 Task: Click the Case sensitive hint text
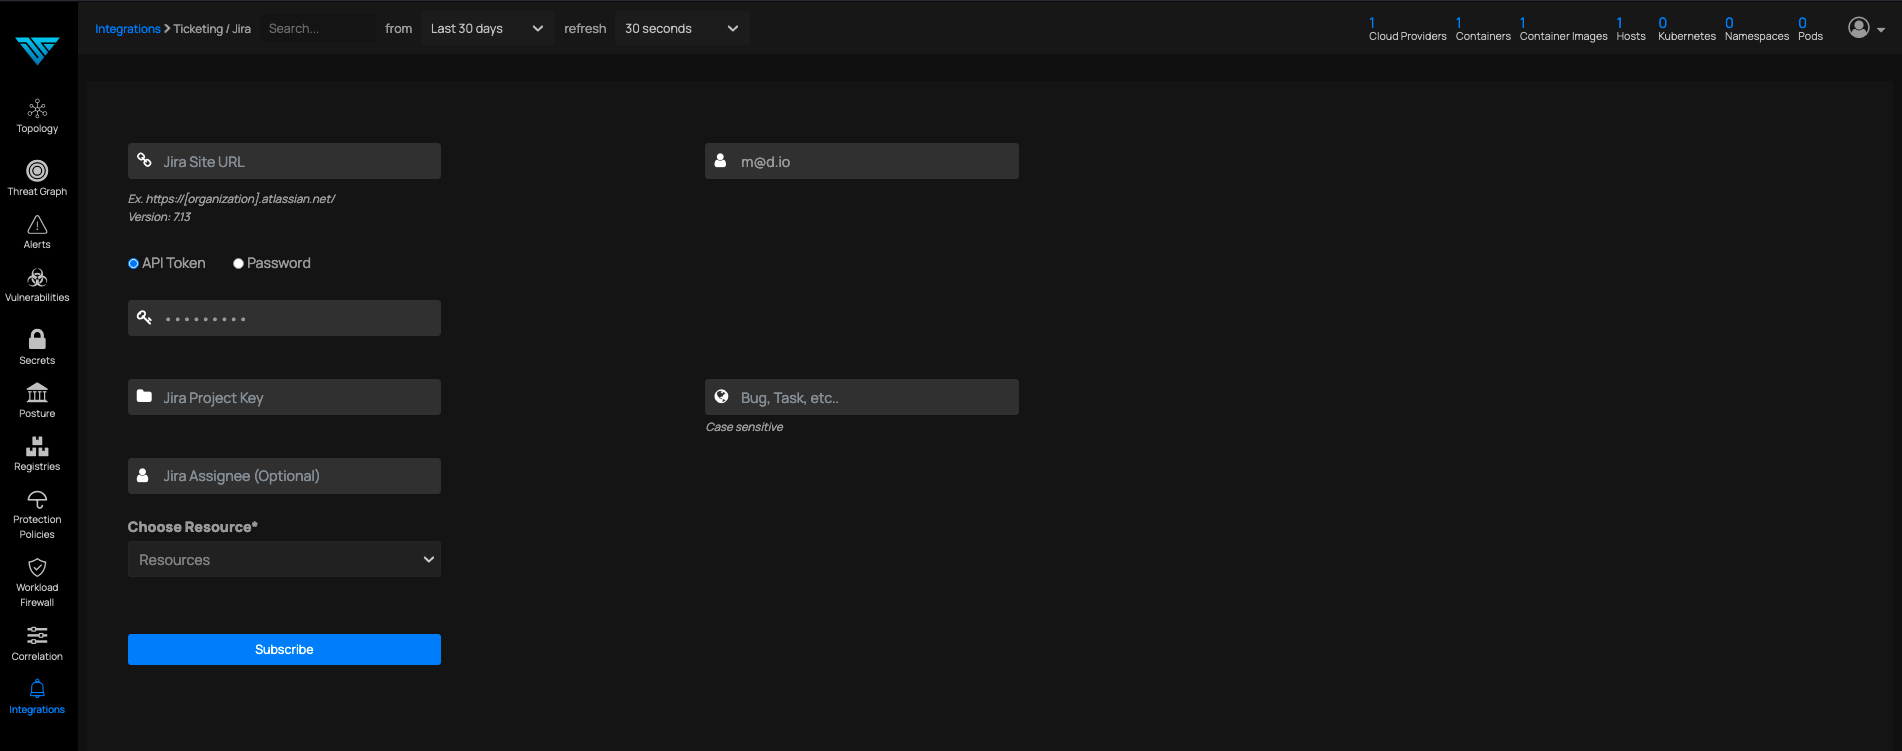click(x=744, y=427)
